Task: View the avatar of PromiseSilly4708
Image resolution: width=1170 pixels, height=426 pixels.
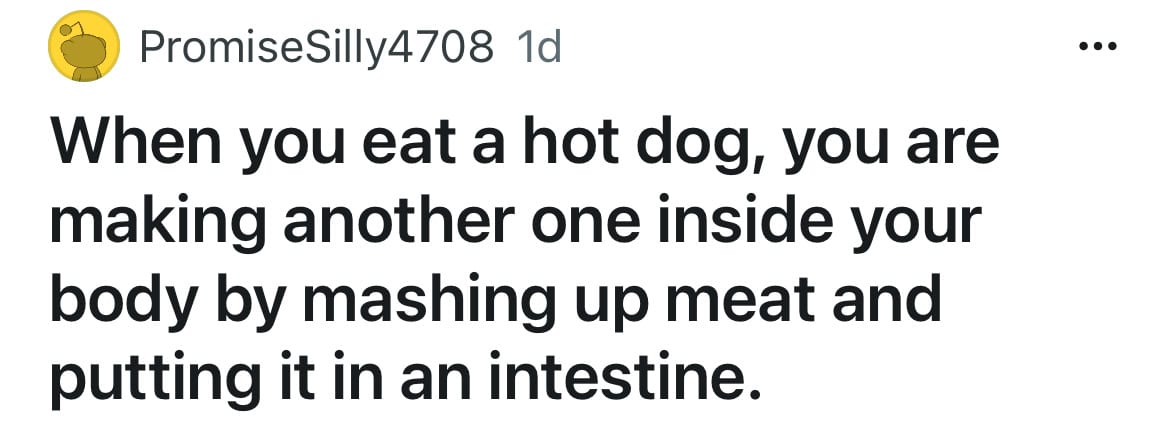Action: tap(84, 46)
